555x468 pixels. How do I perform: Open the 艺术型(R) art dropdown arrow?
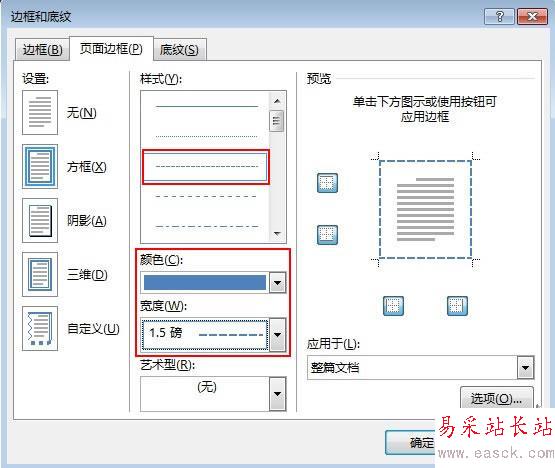point(278,394)
